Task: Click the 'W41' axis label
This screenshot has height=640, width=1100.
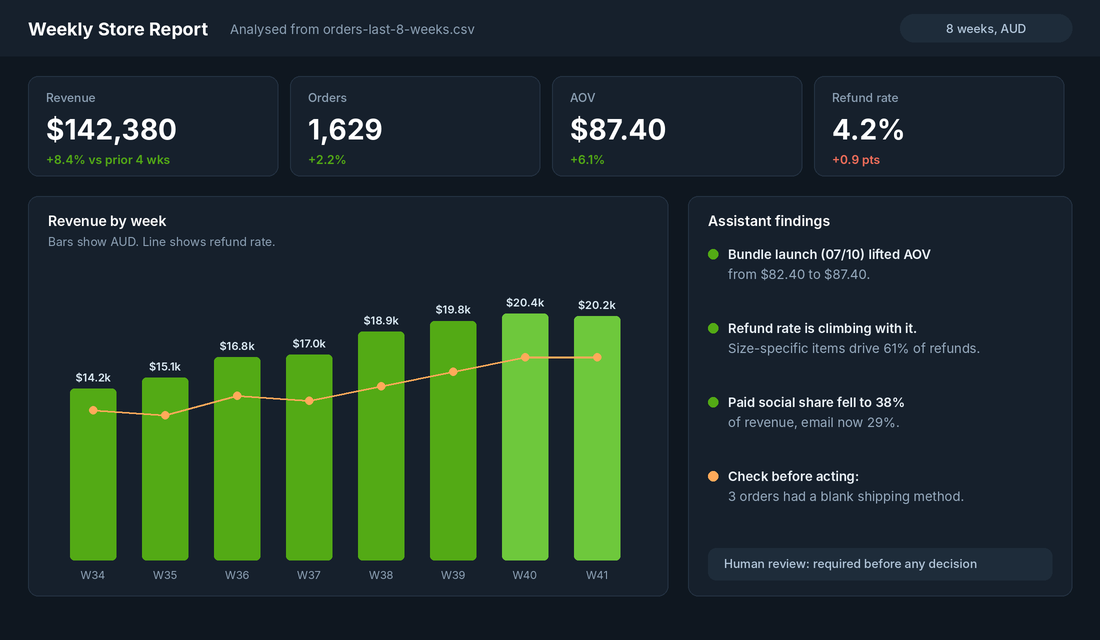Action: pos(597,575)
